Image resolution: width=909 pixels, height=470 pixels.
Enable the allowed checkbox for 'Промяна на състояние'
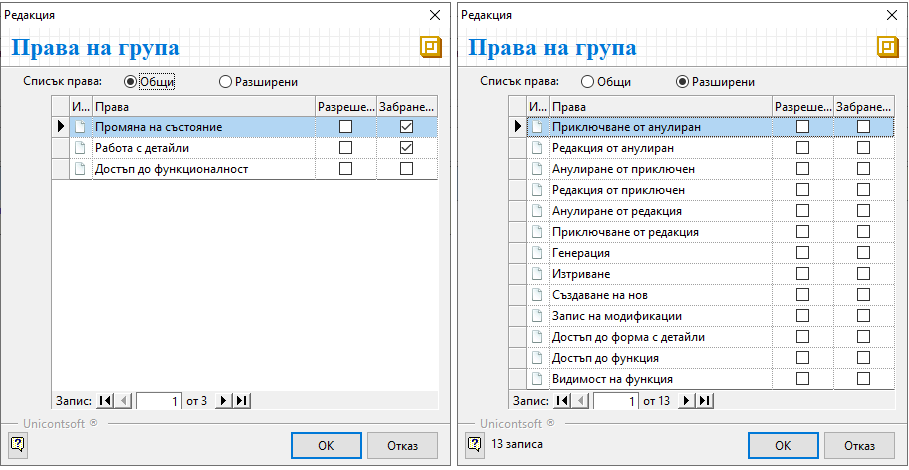pos(345,127)
